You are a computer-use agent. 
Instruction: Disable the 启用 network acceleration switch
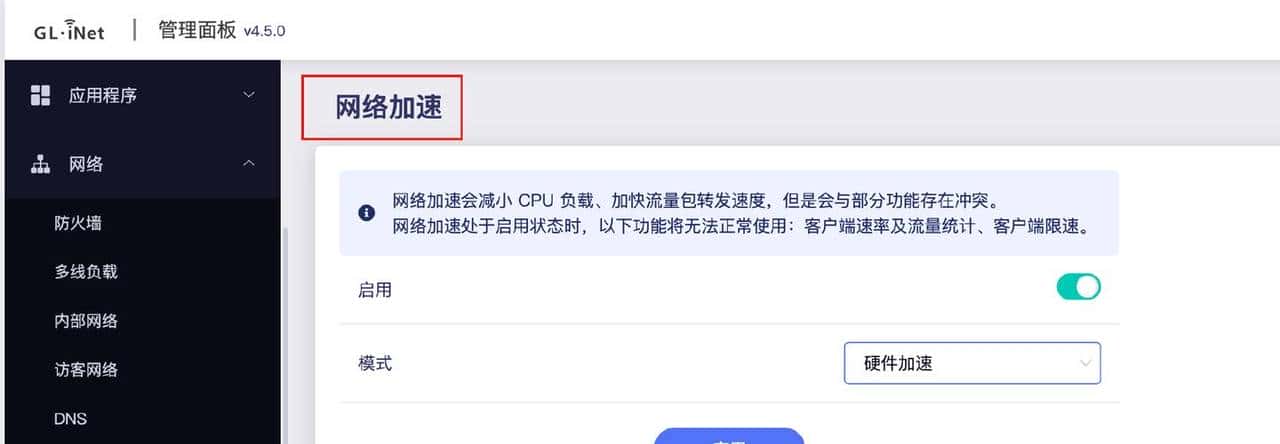pos(1078,287)
